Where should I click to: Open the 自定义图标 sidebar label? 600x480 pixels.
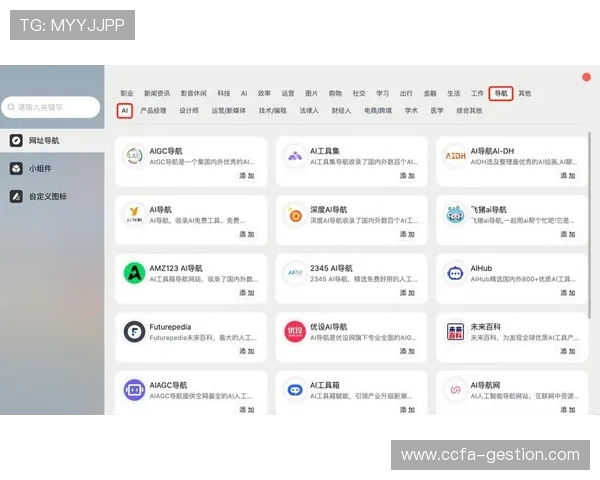[48, 196]
